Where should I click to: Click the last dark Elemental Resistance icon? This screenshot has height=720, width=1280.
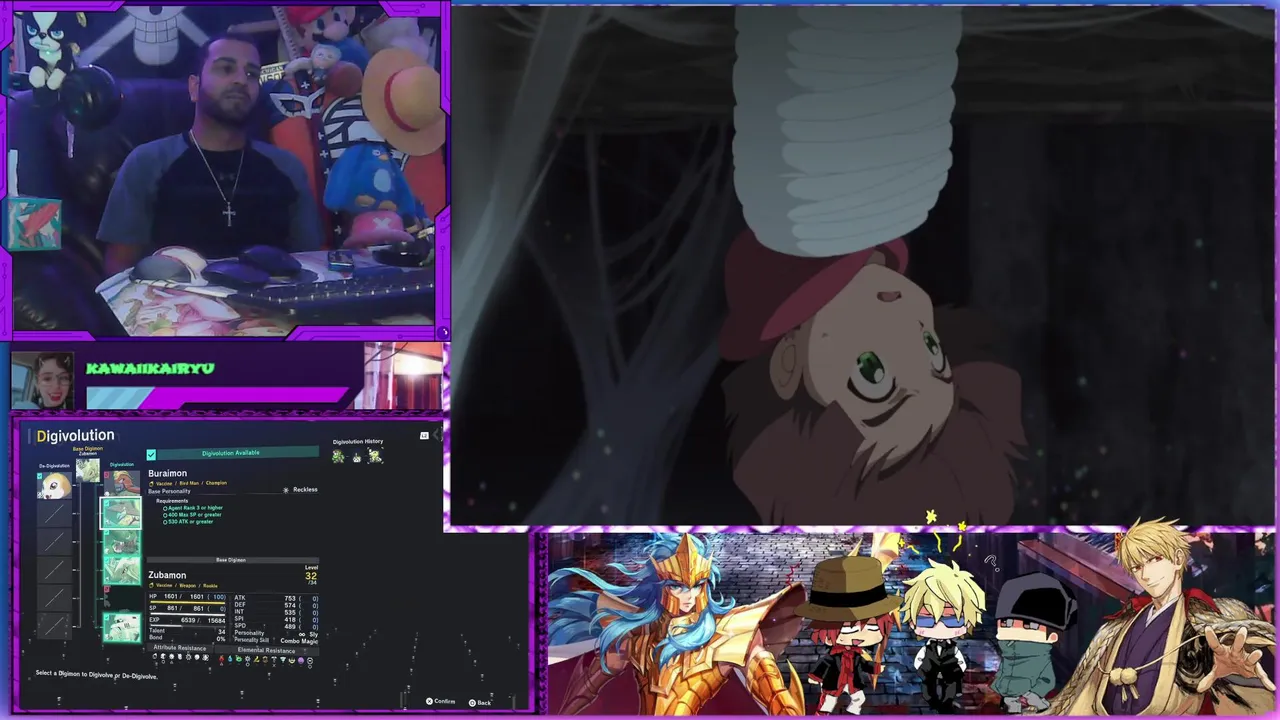310,659
